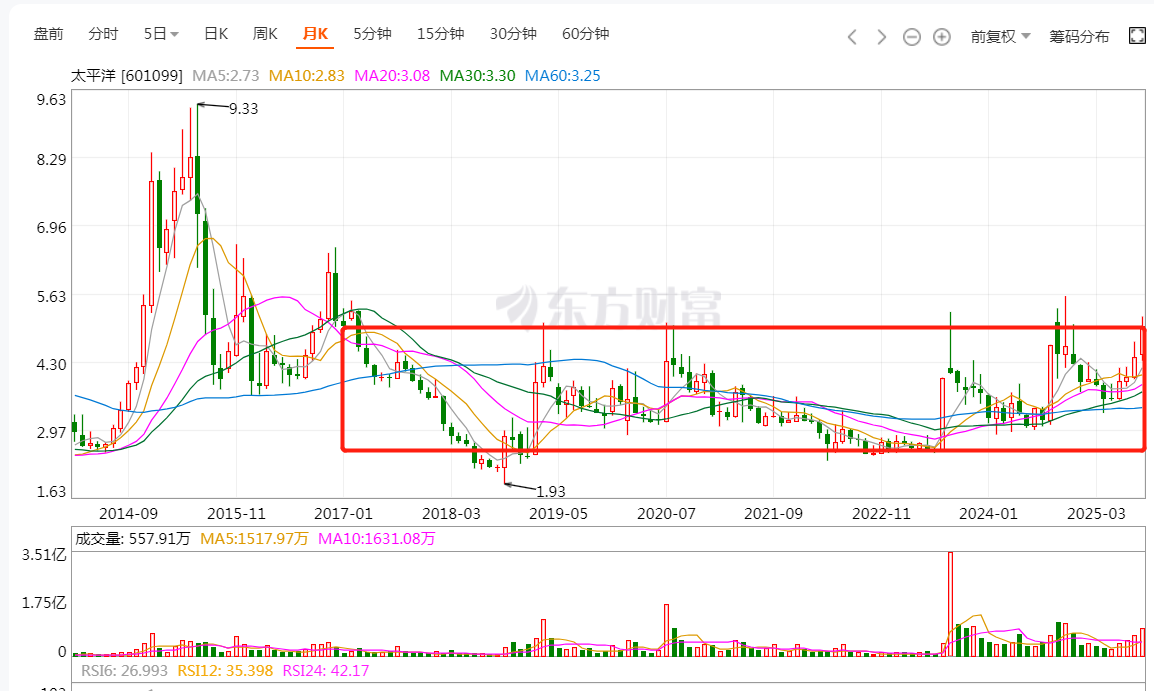Switch to the 周K weekly chart
Screen dimensions: 1154x691
(265, 34)
